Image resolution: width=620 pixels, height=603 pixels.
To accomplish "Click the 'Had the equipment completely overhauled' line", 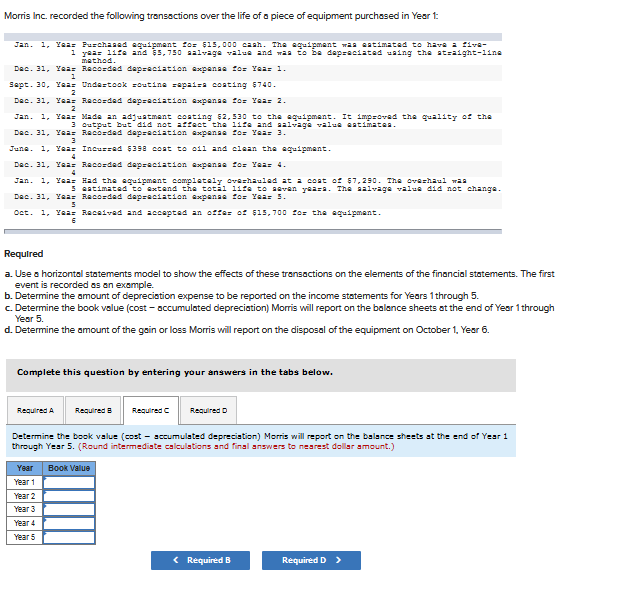I will pos(292,185).
